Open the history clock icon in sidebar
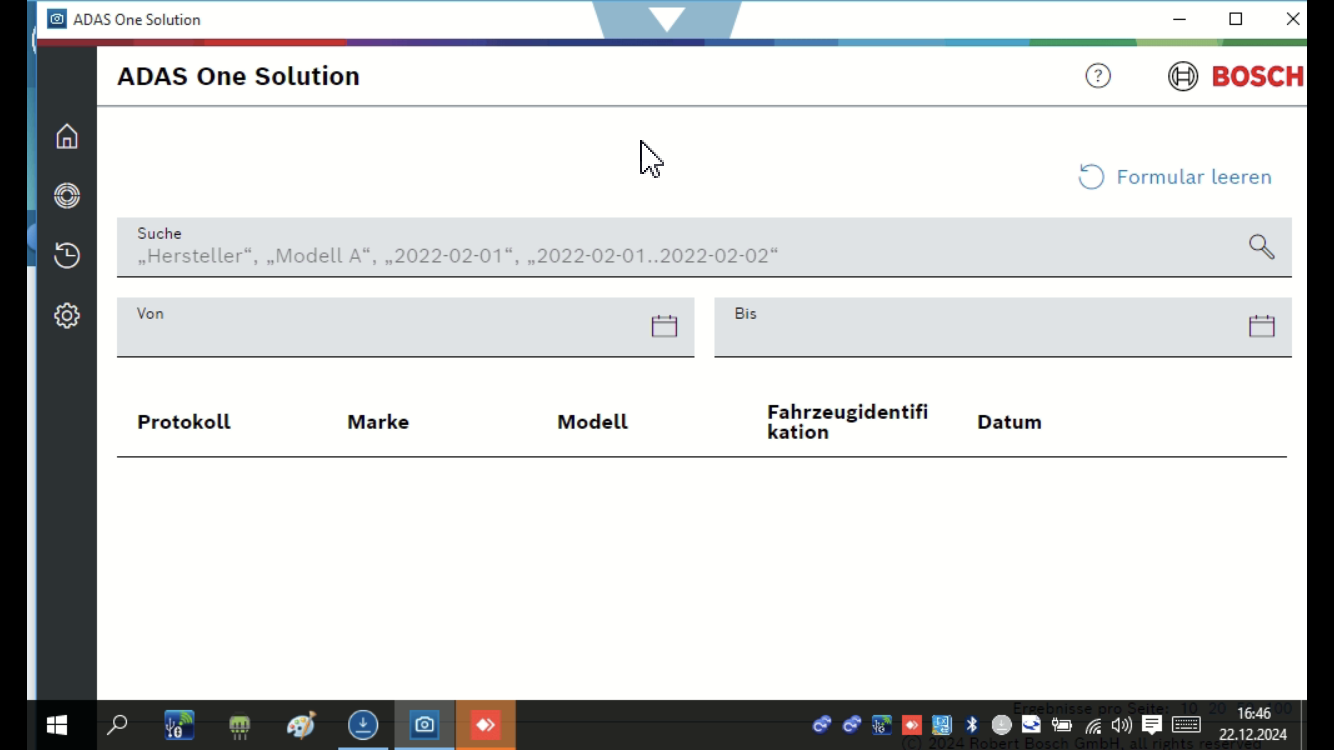This screenshot has height=750, width=1334. (x=67, y=256)
